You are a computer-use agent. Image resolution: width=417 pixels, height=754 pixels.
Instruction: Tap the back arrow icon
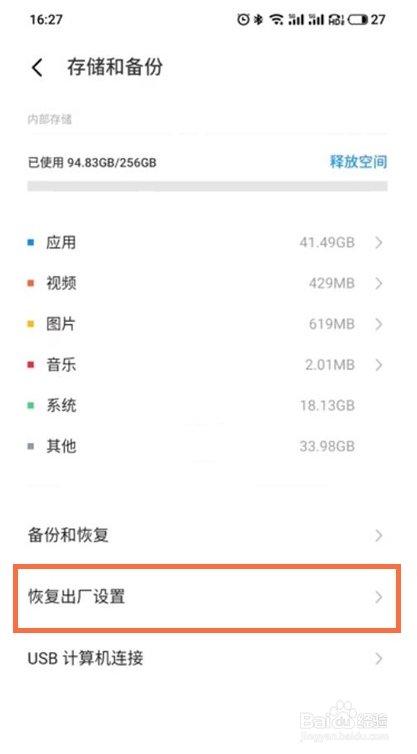37,68
